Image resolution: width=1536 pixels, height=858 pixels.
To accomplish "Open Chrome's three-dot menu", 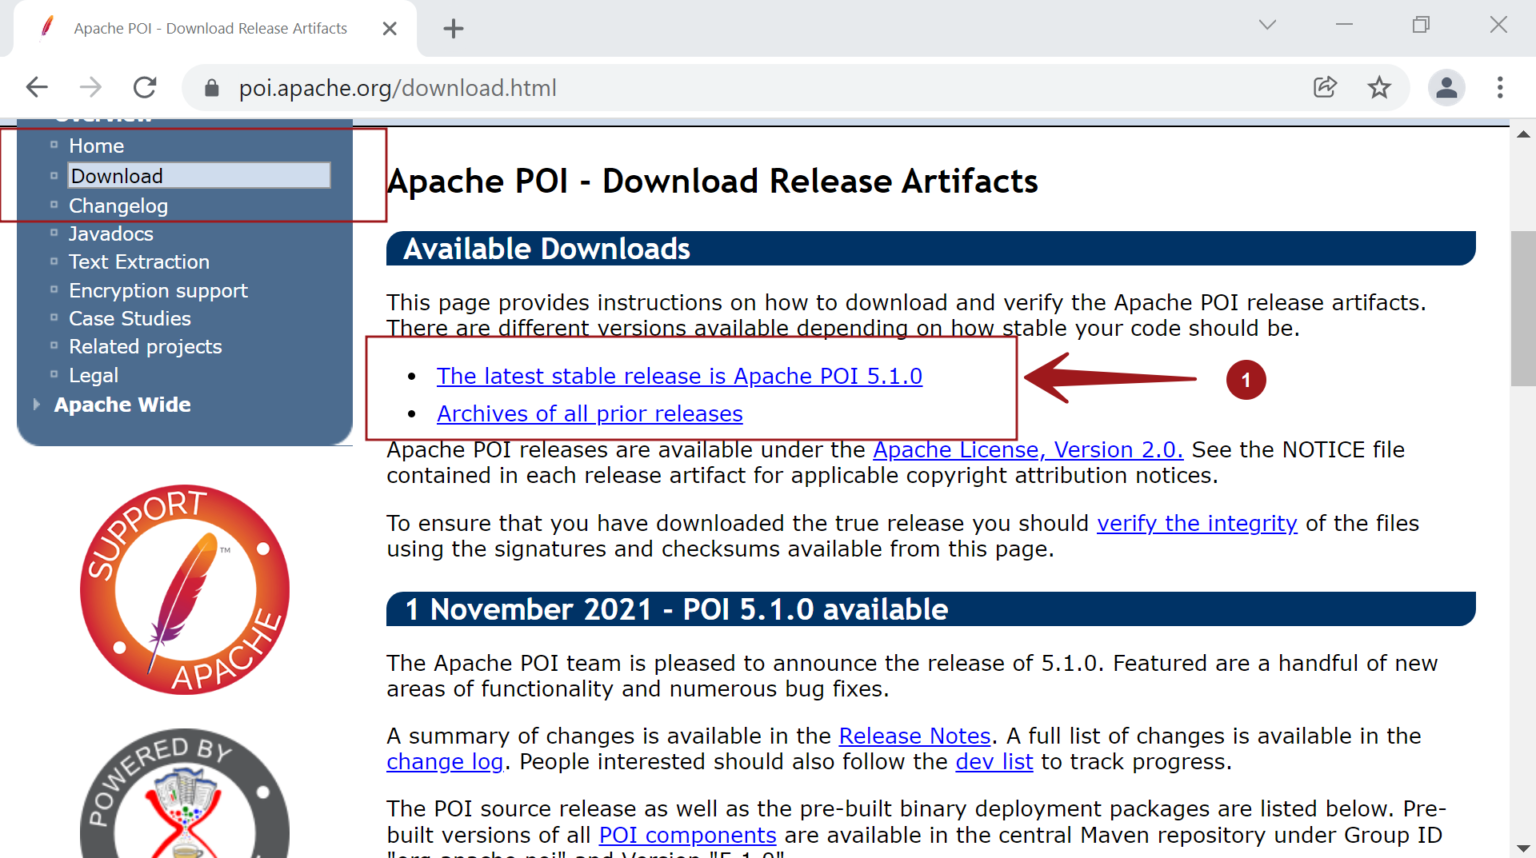I will [1500, 88].
